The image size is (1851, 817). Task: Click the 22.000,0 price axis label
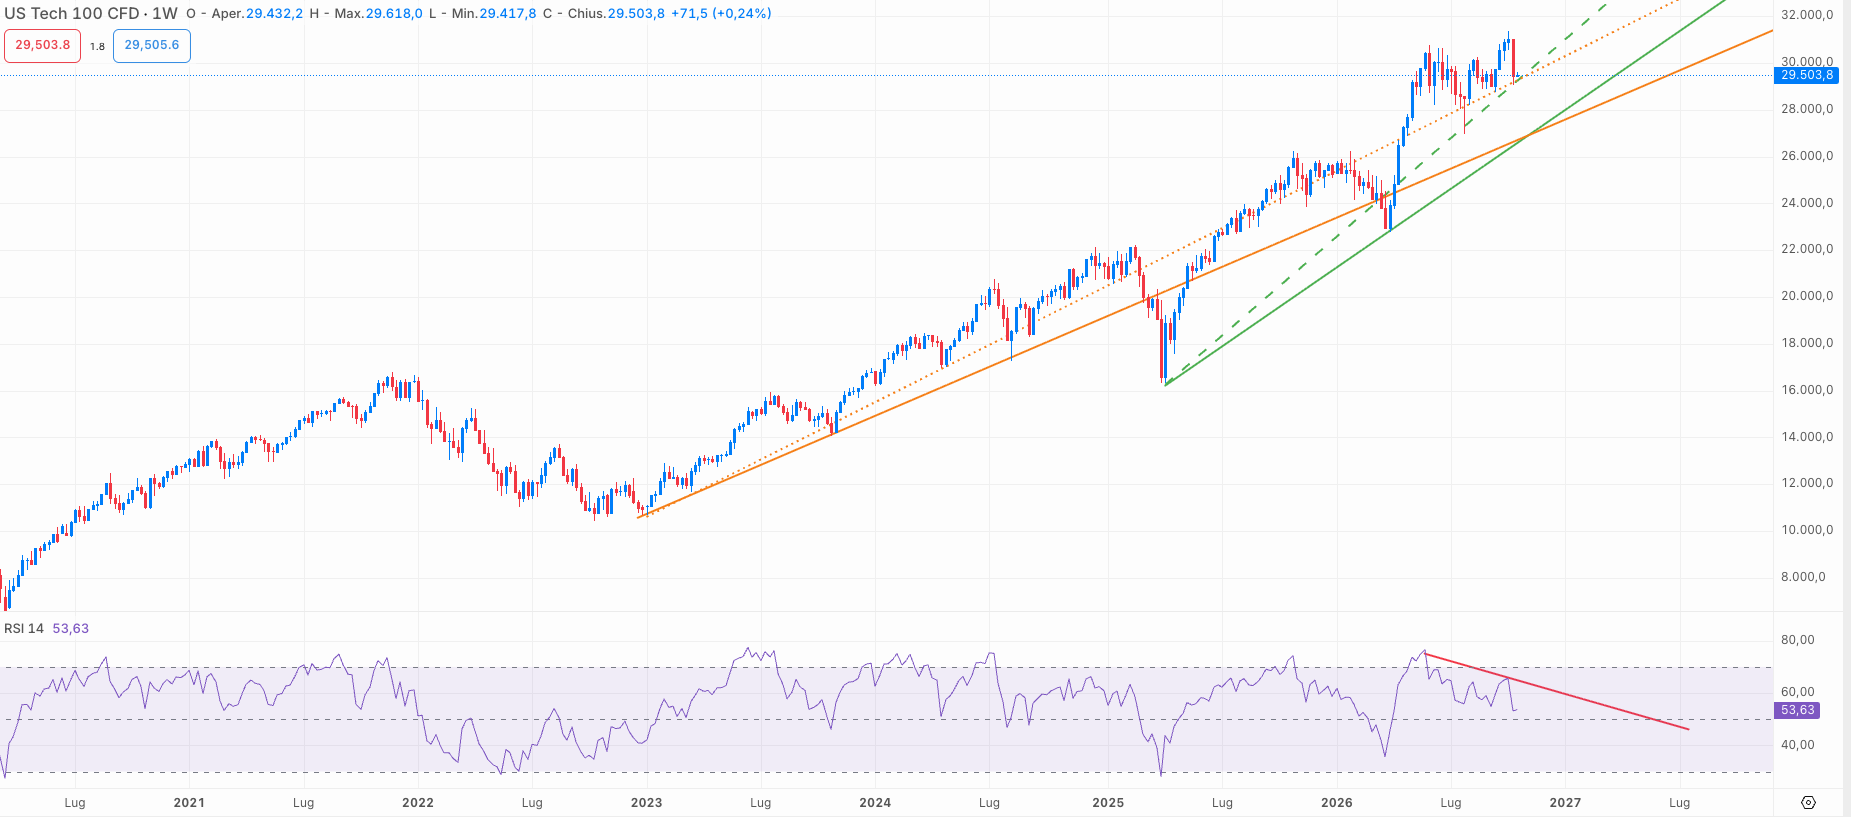[1807, 249]
